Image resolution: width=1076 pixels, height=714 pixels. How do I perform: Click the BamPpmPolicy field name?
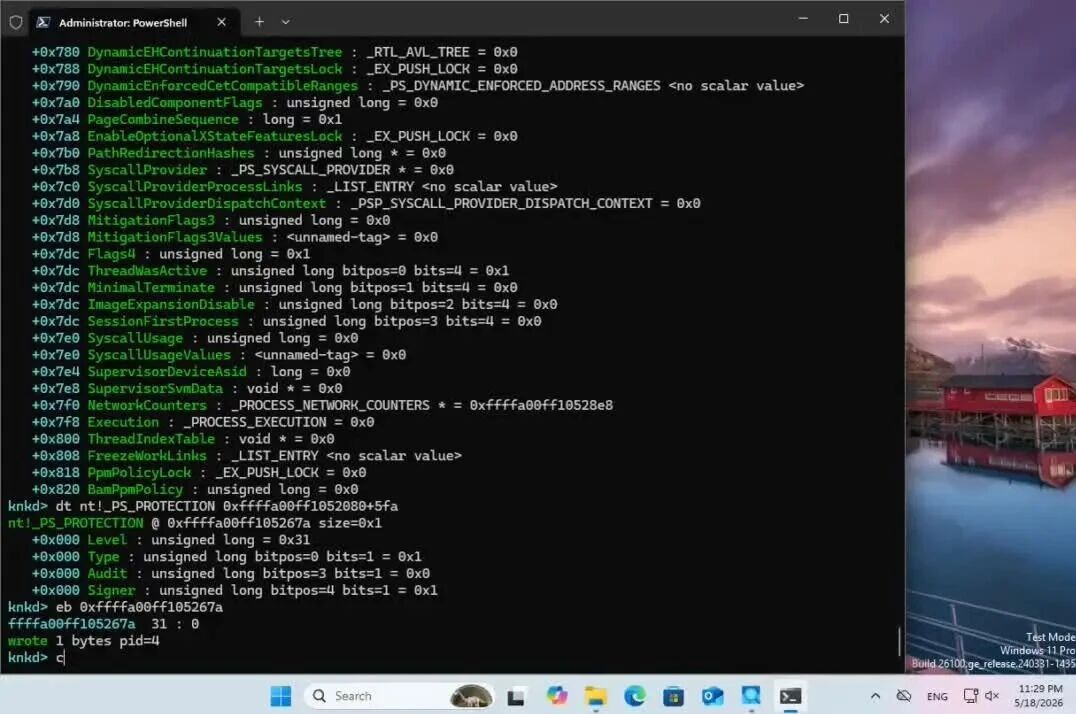click(135, 490)
